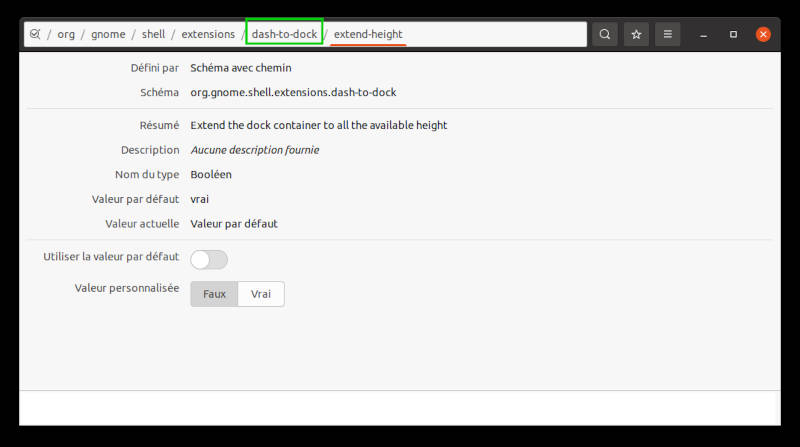Click the 'extend-height' key in path bar
The width and height of the screenshot is (800, 447).
click(368, 34)
